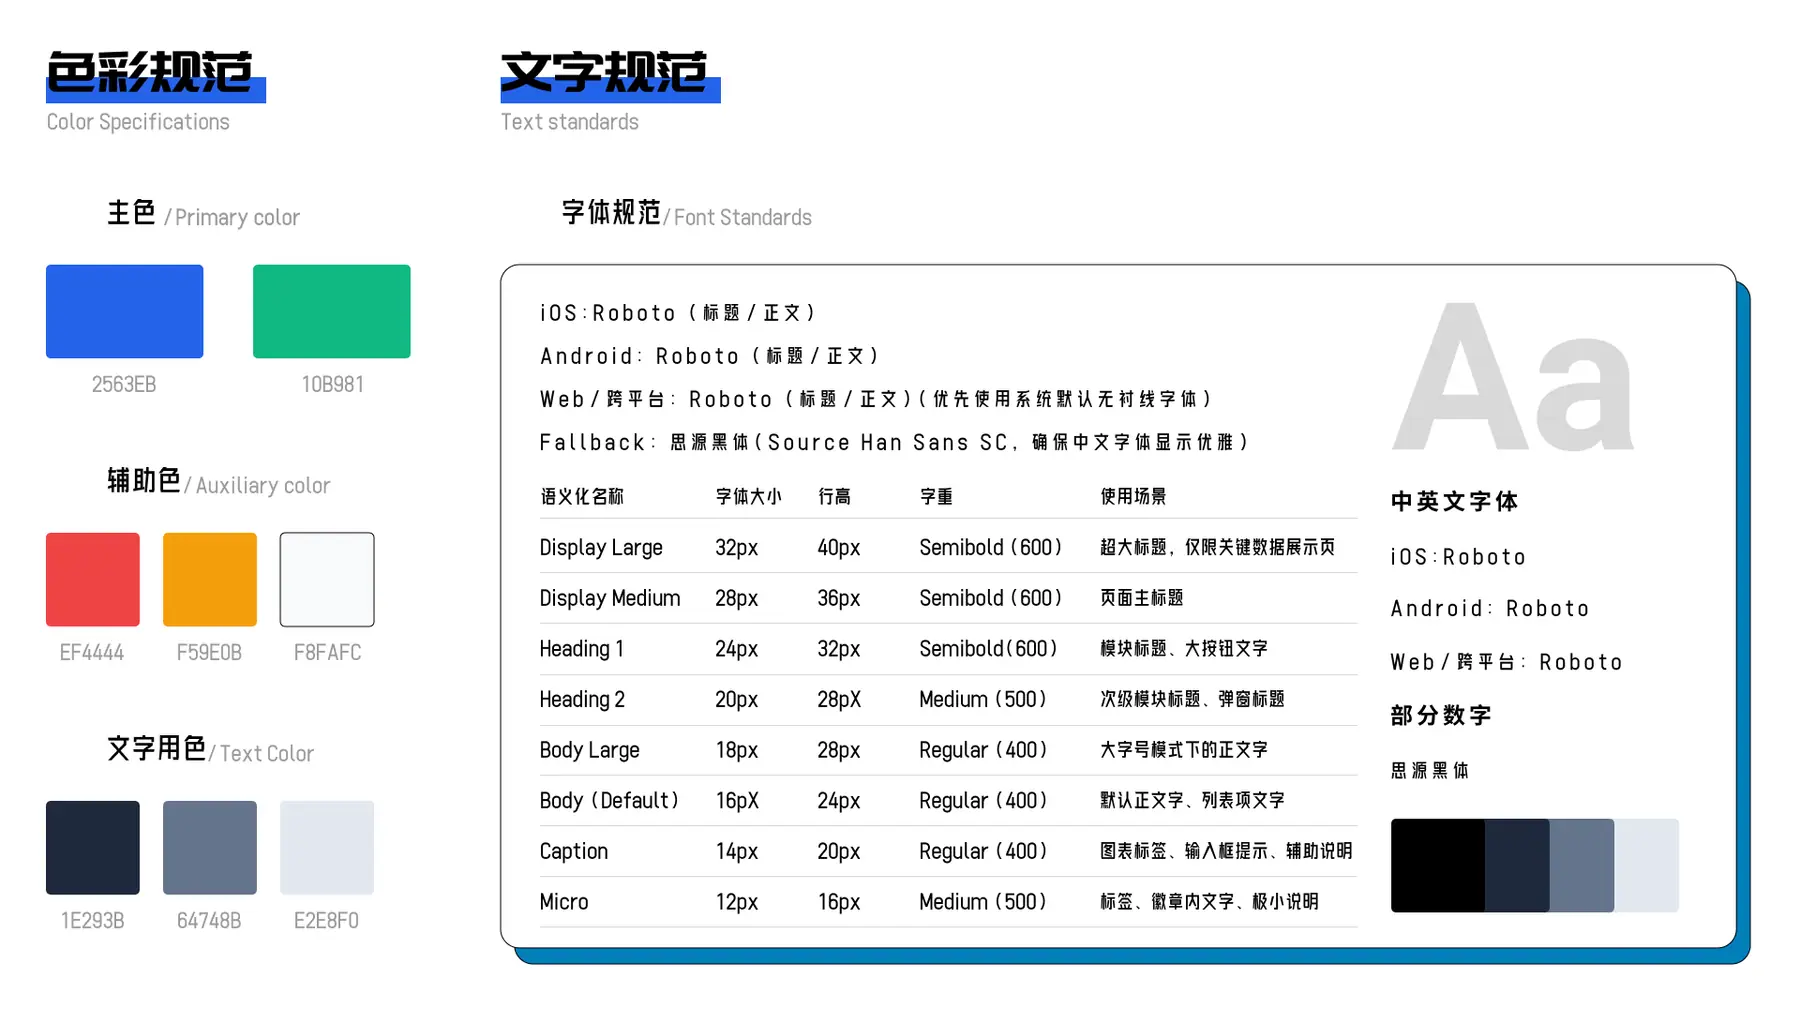Select the 'Heading 2' row name

tap(582, 699)
